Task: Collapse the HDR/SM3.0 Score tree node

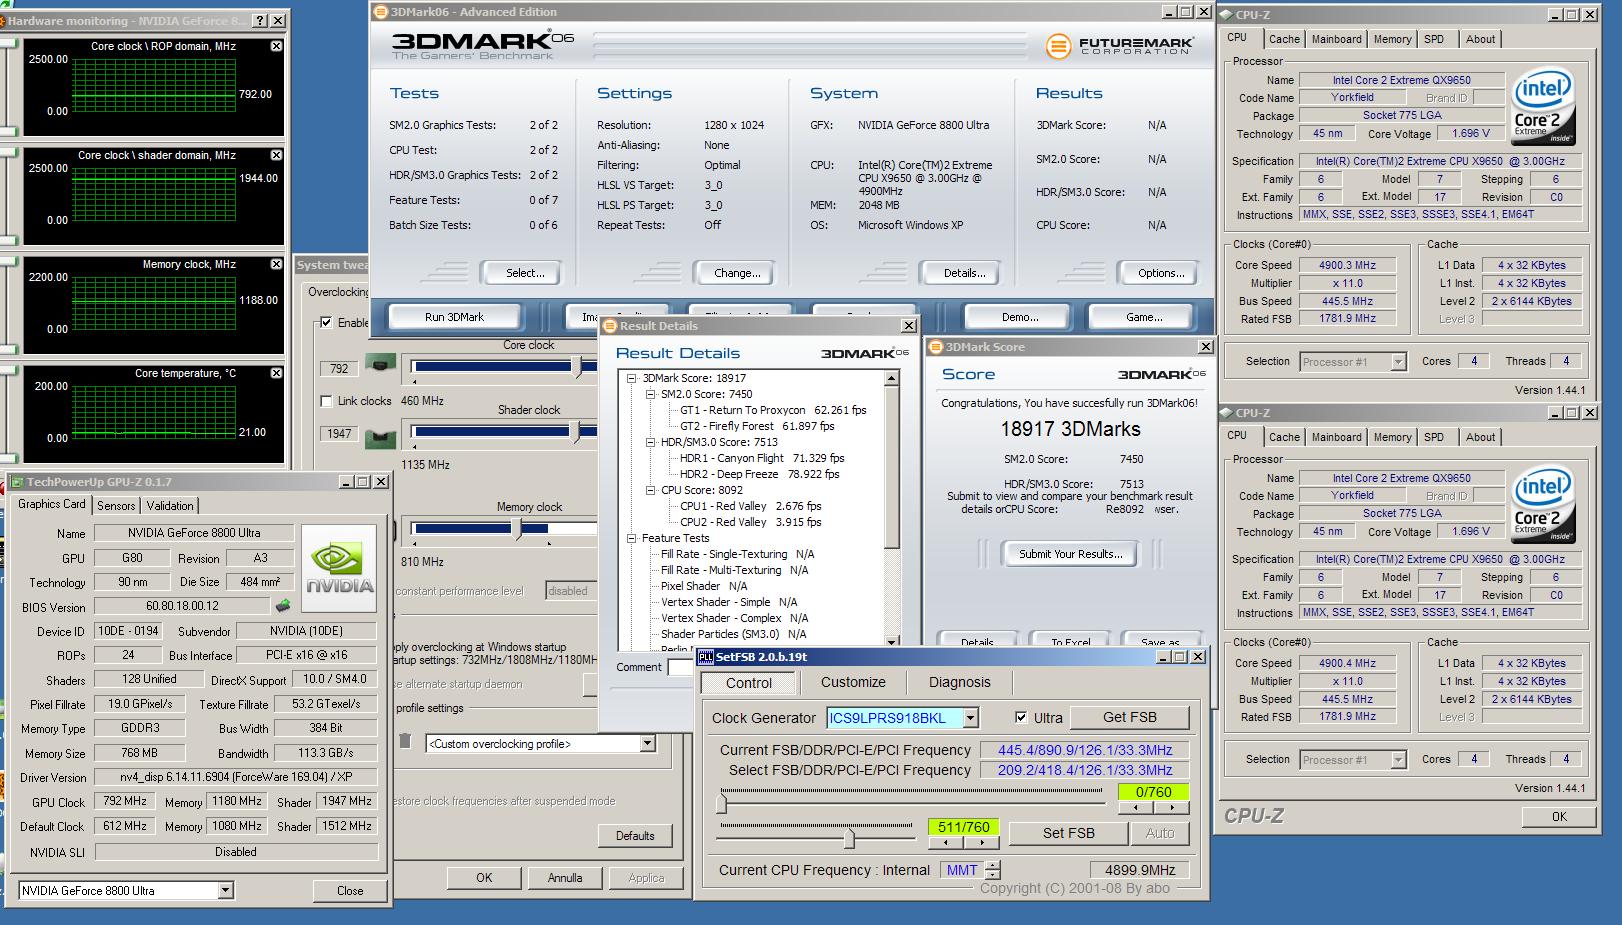Action: [x=650, y=442]
